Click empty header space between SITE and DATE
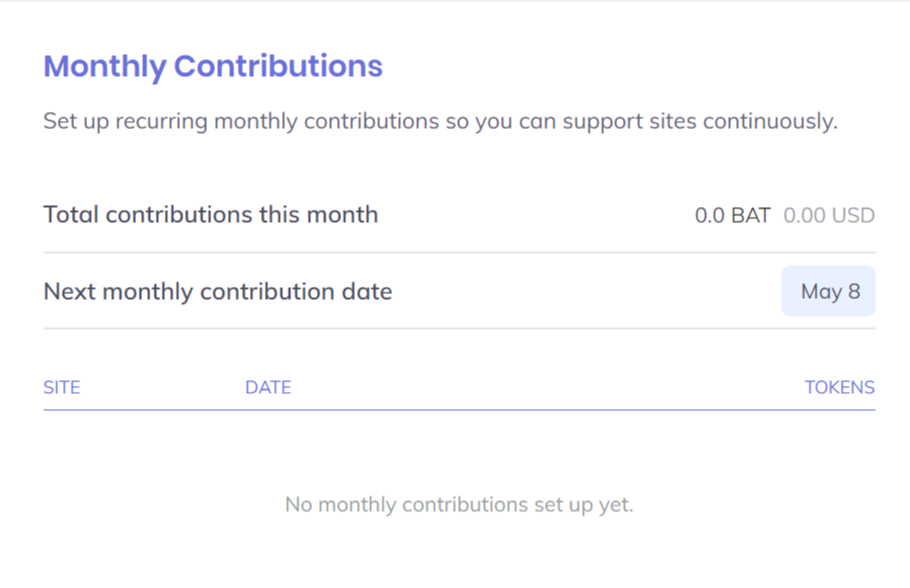Image resolution: width=910 pixels, height=588 pixels. [x=162, y=387]
